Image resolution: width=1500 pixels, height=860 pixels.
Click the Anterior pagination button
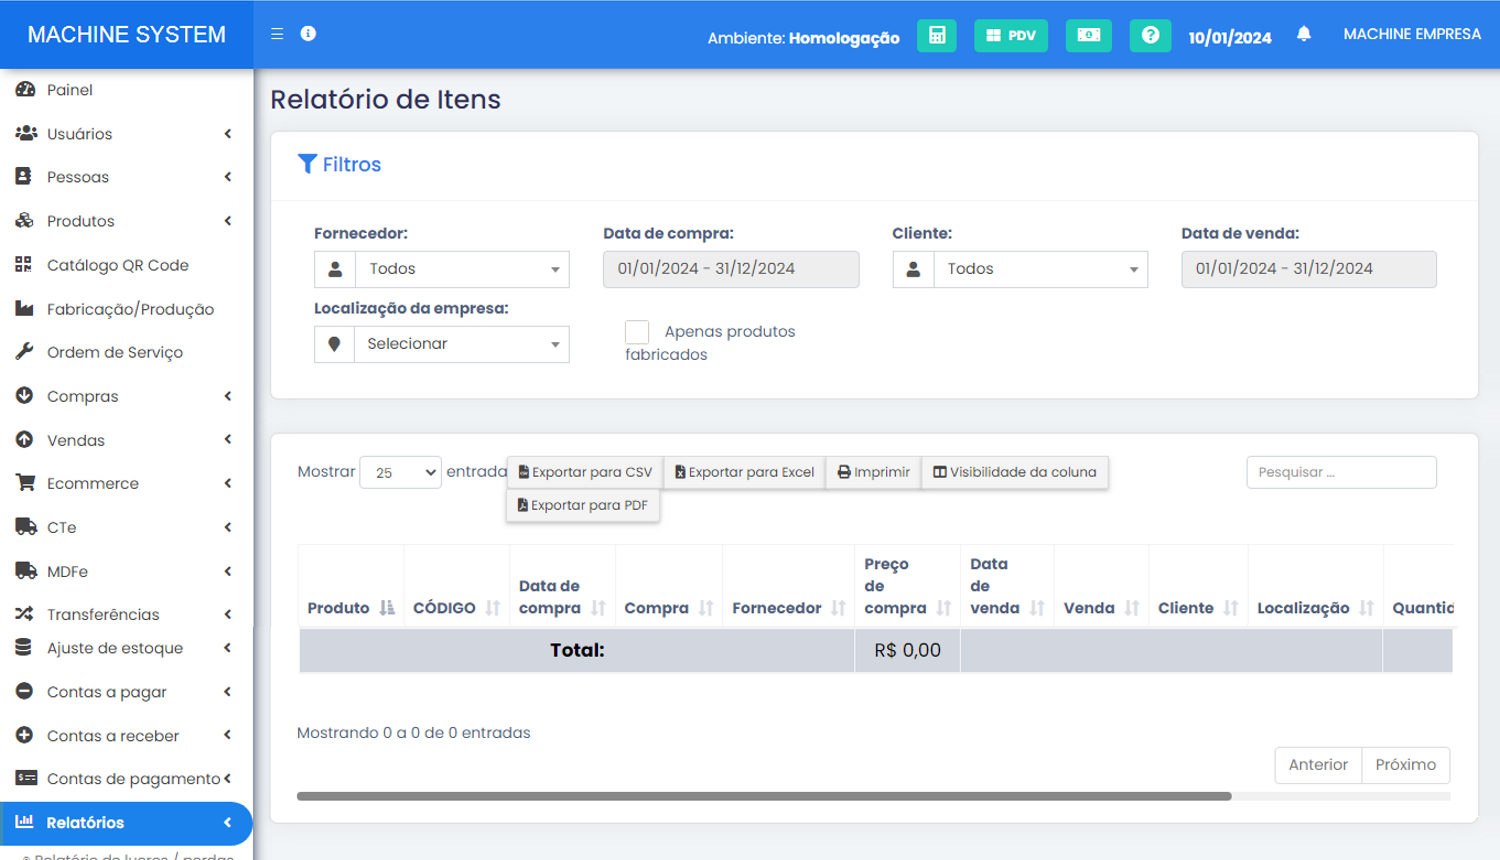click(1318, 765)
